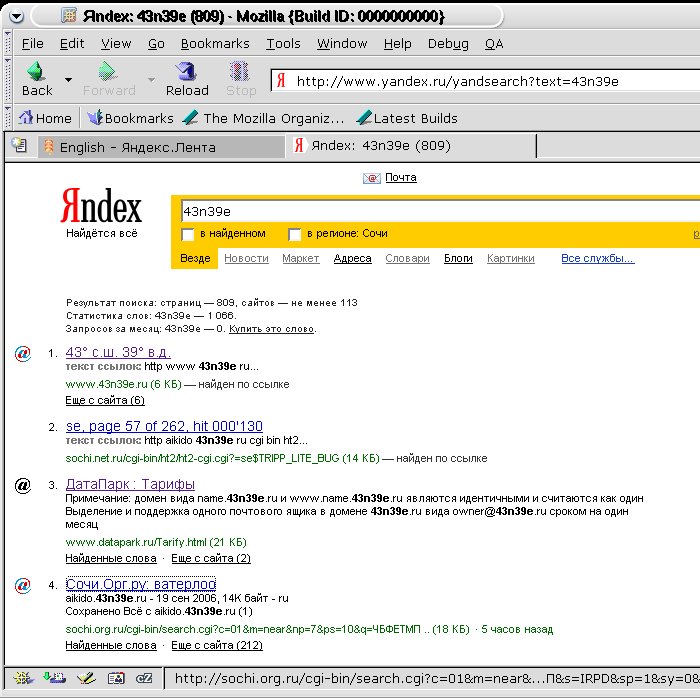This screenshot has width=700, height=698.
Task: Switch to the Маркет search tab
Action: (x=300, y=258)
